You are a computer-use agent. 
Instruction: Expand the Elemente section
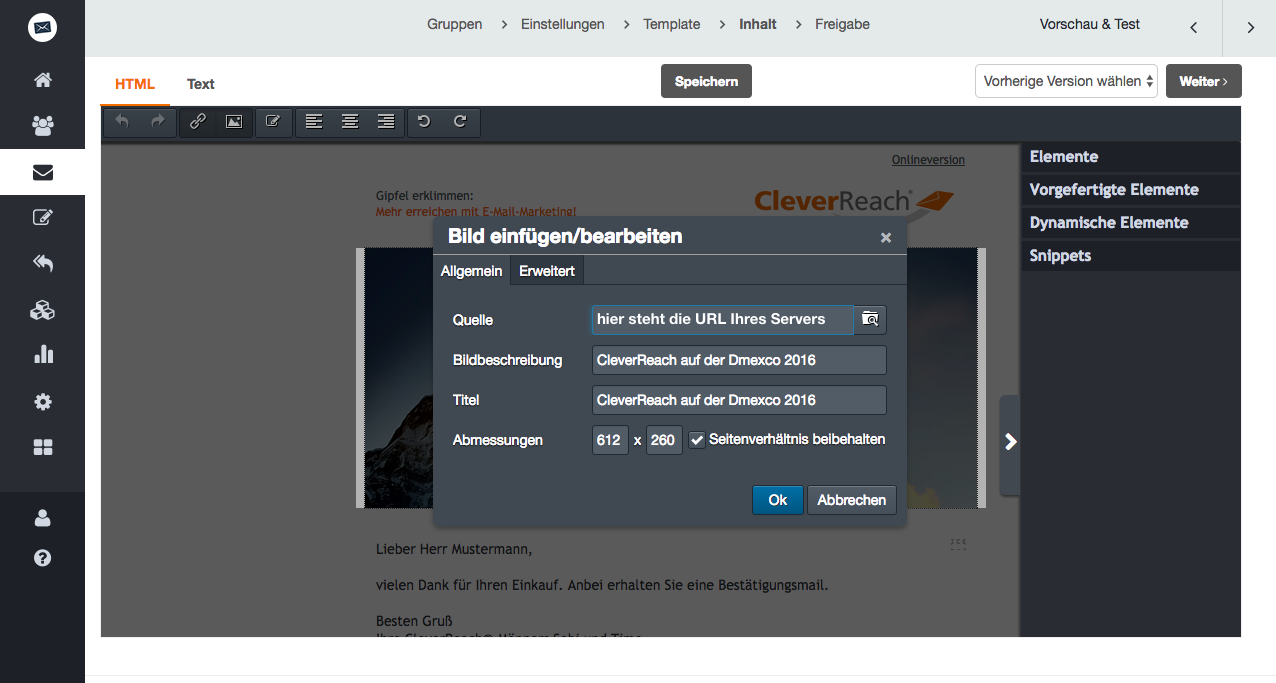click(1130, 156)
